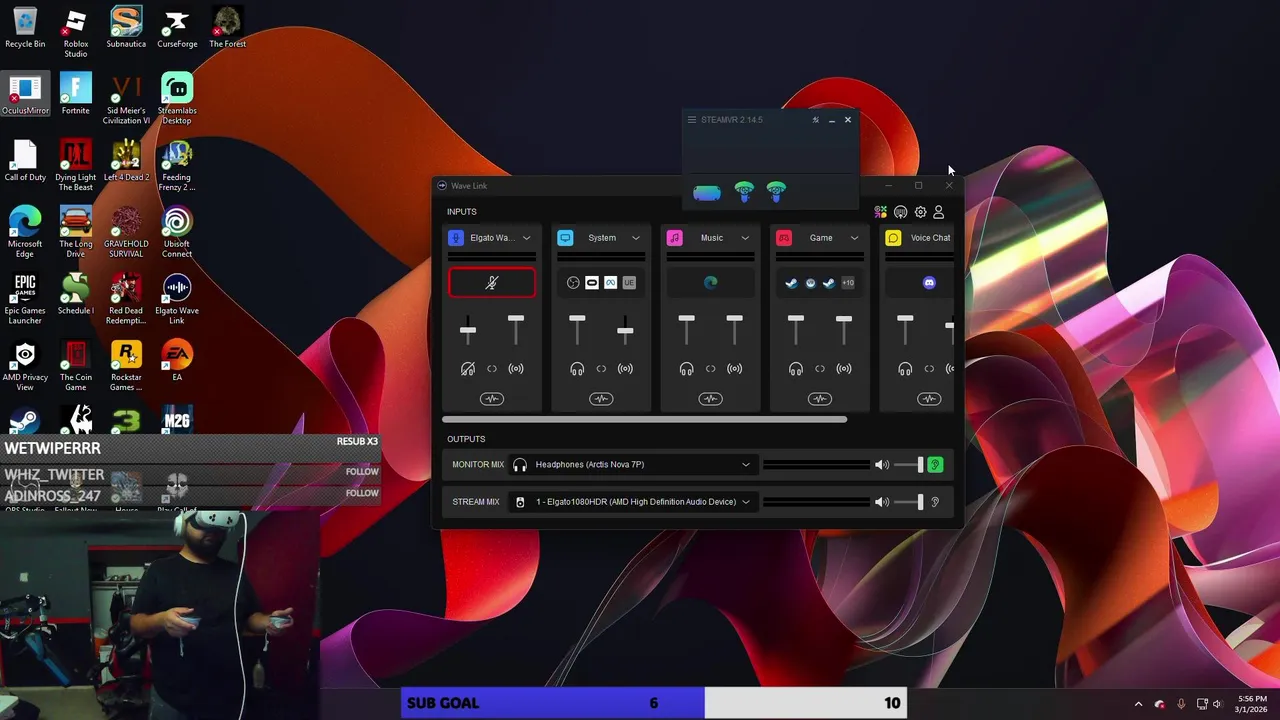
Task: Open the Elgato Wave Link desktop shortcut
Action: click(x=177, y=299)
